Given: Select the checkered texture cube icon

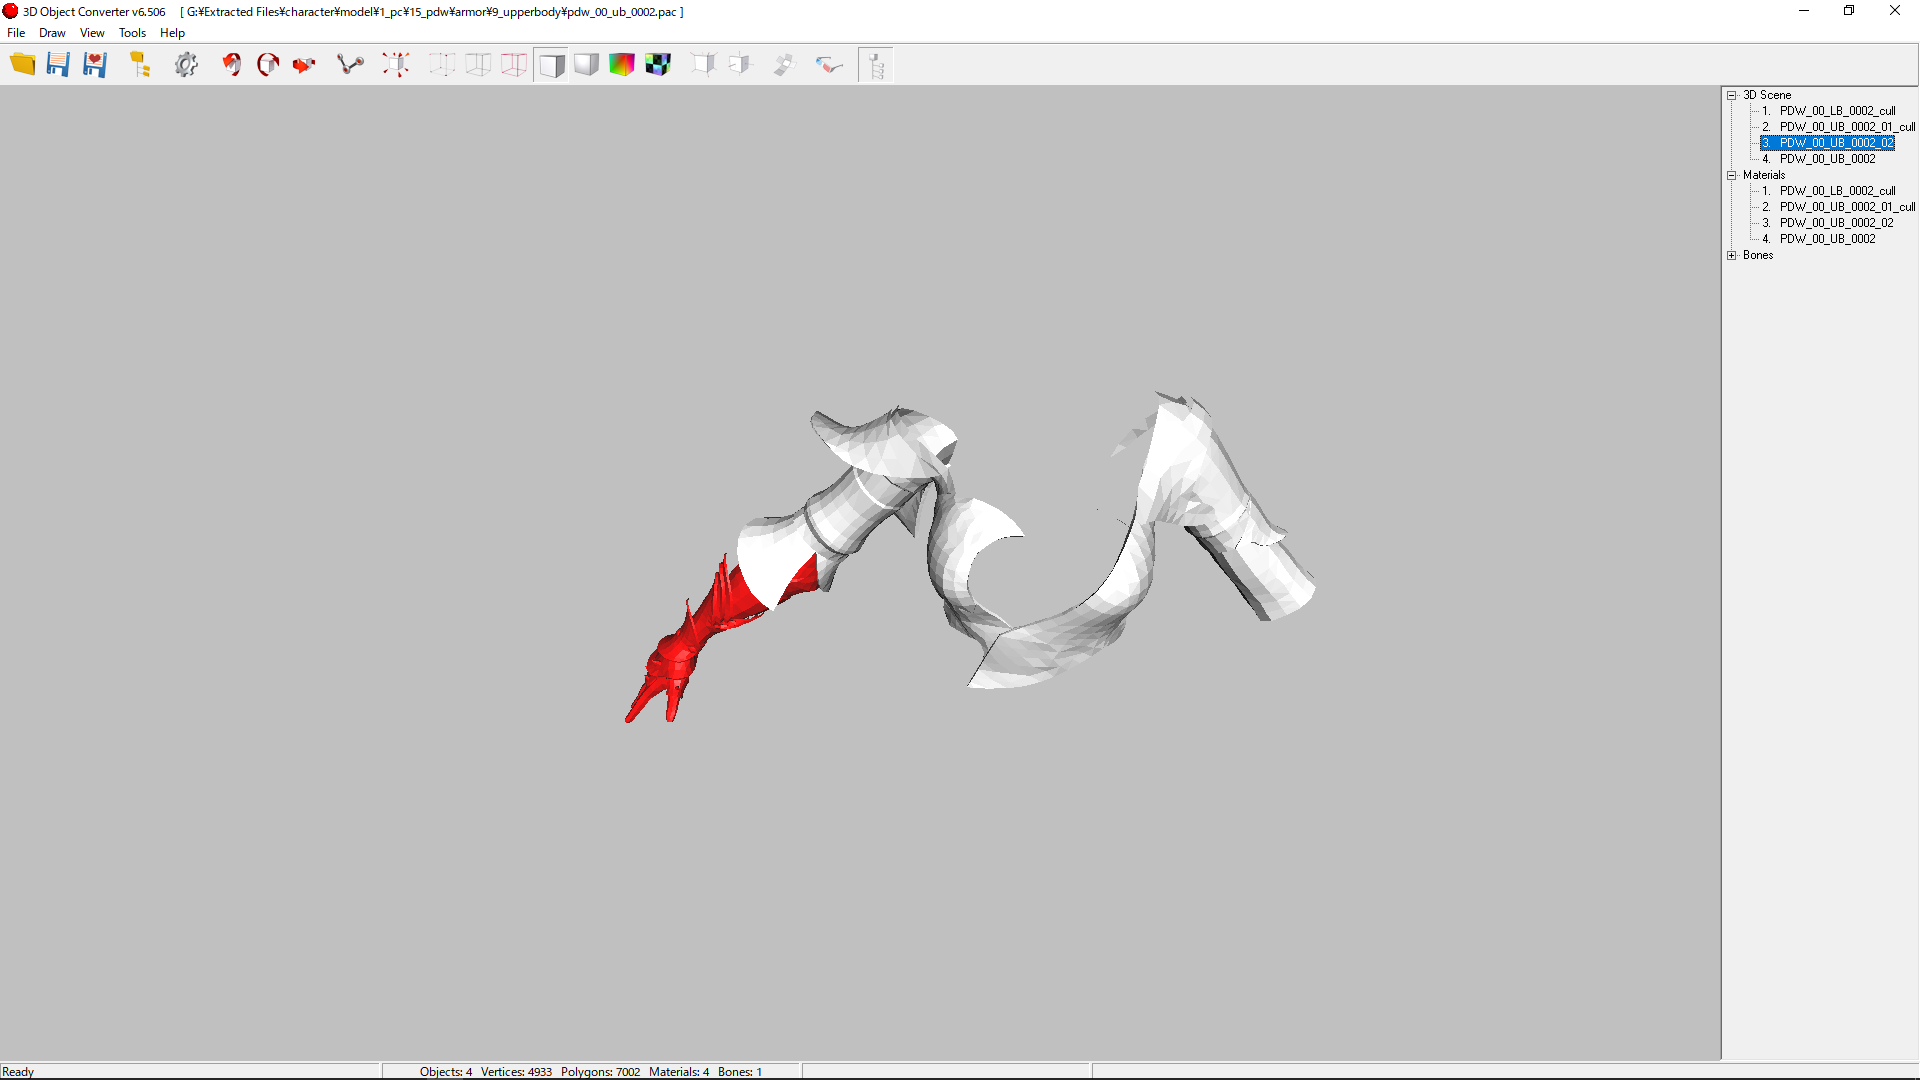Looking at the screenshot, I should click(x=658, y=65).
